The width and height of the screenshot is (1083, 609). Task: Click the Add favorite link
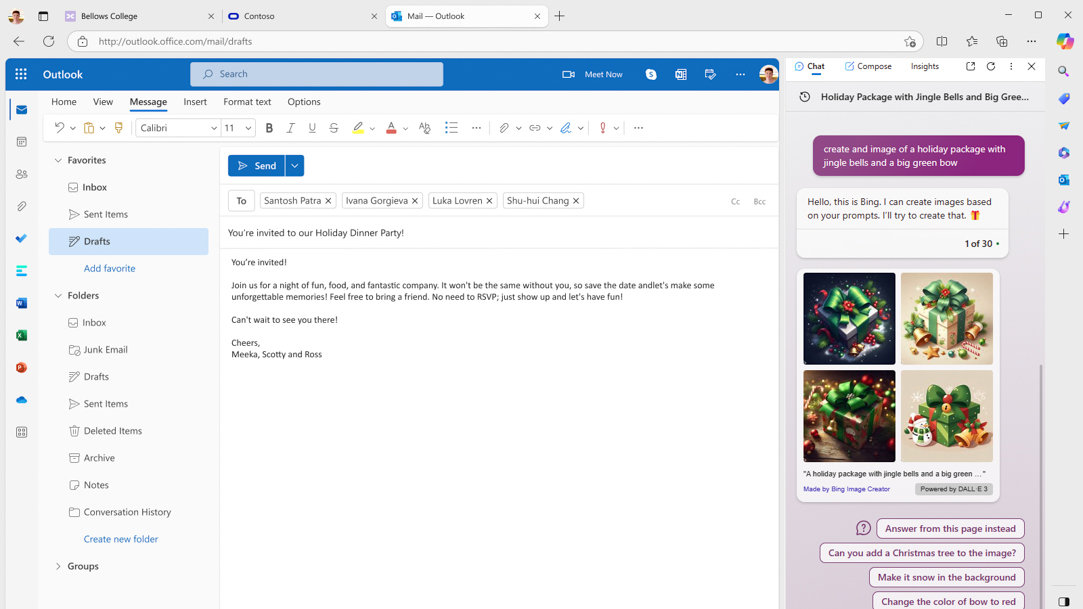coord(109,269)
